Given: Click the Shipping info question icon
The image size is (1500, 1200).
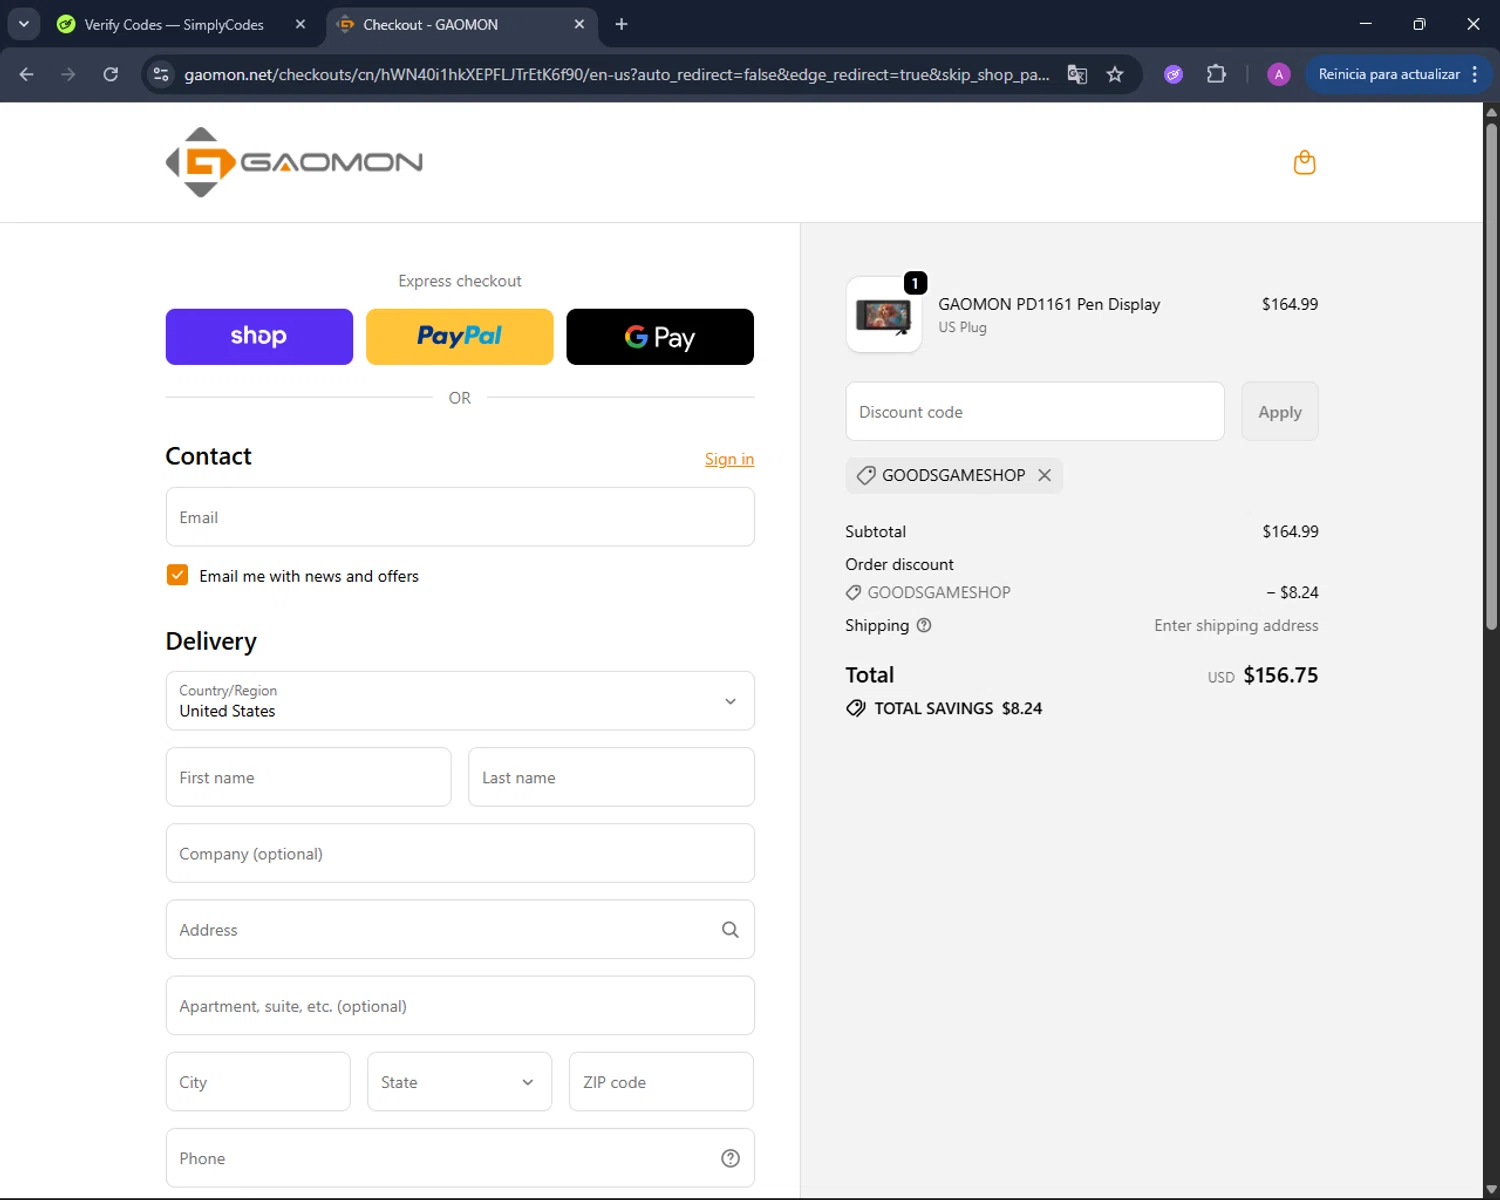Looking at the screenshot, I should click(x=924, y=625).
